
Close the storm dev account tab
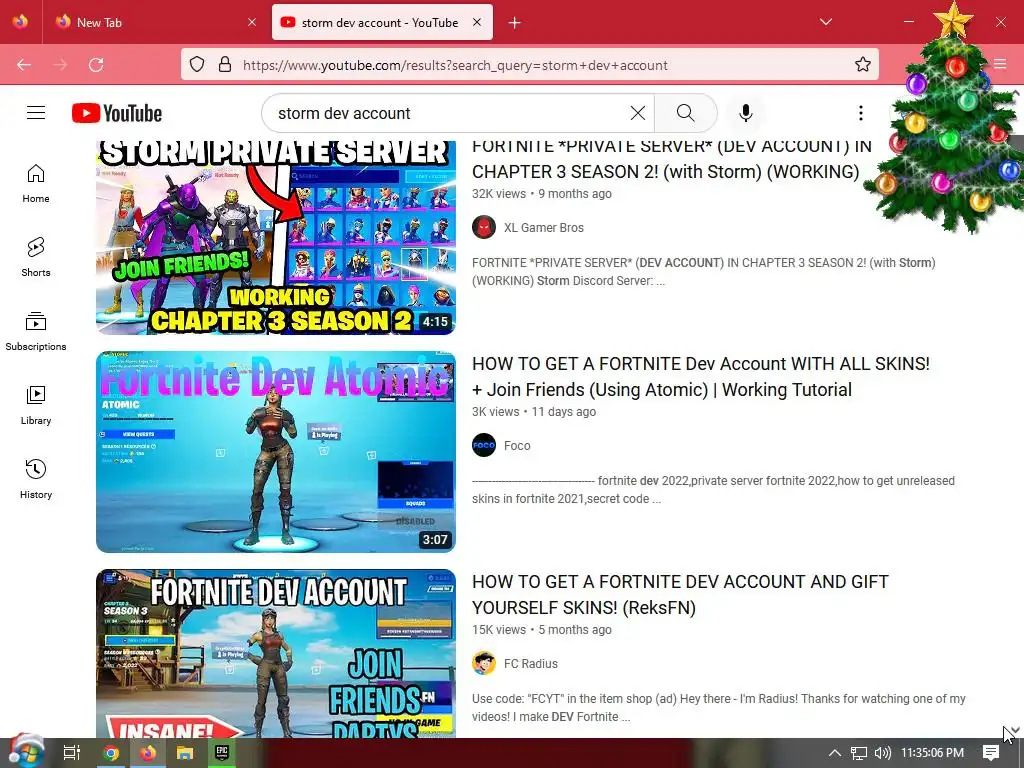pyautogui.click(x=477, y=22)
